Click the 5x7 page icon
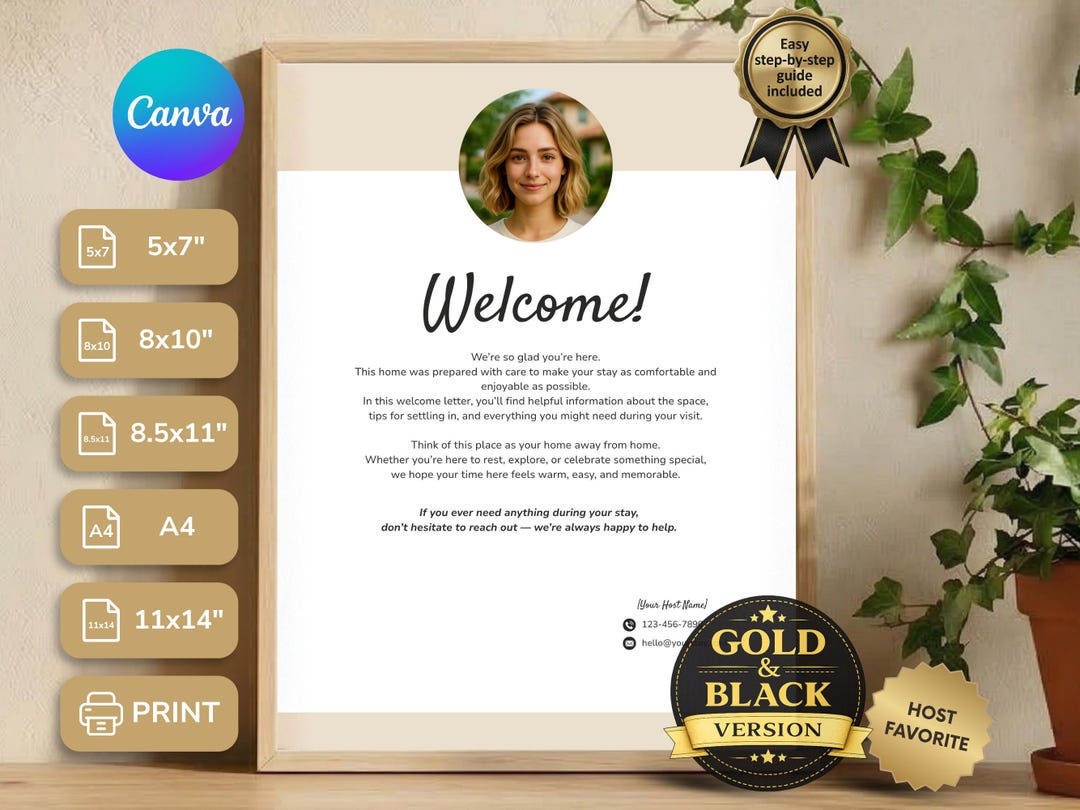Screen dimensions: 1080x810 (x=97, y=247)
